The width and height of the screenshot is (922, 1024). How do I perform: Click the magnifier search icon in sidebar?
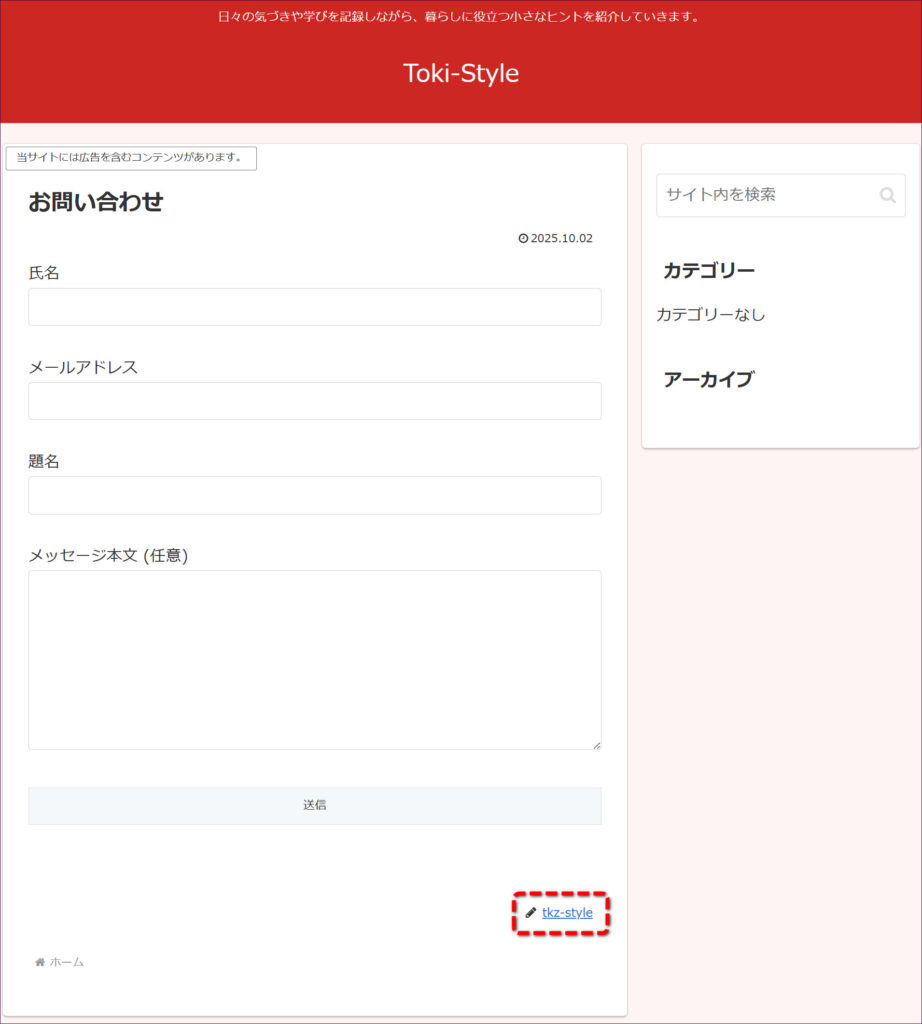coord(887,195)
